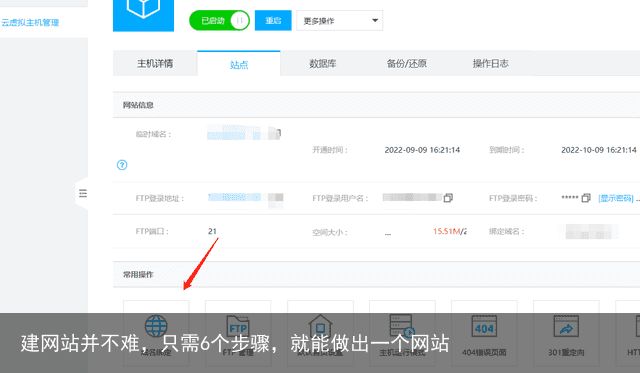The height and width of the screenshot is (373, 640).
Task: Open the default homepage house icon
Action: 320,326
